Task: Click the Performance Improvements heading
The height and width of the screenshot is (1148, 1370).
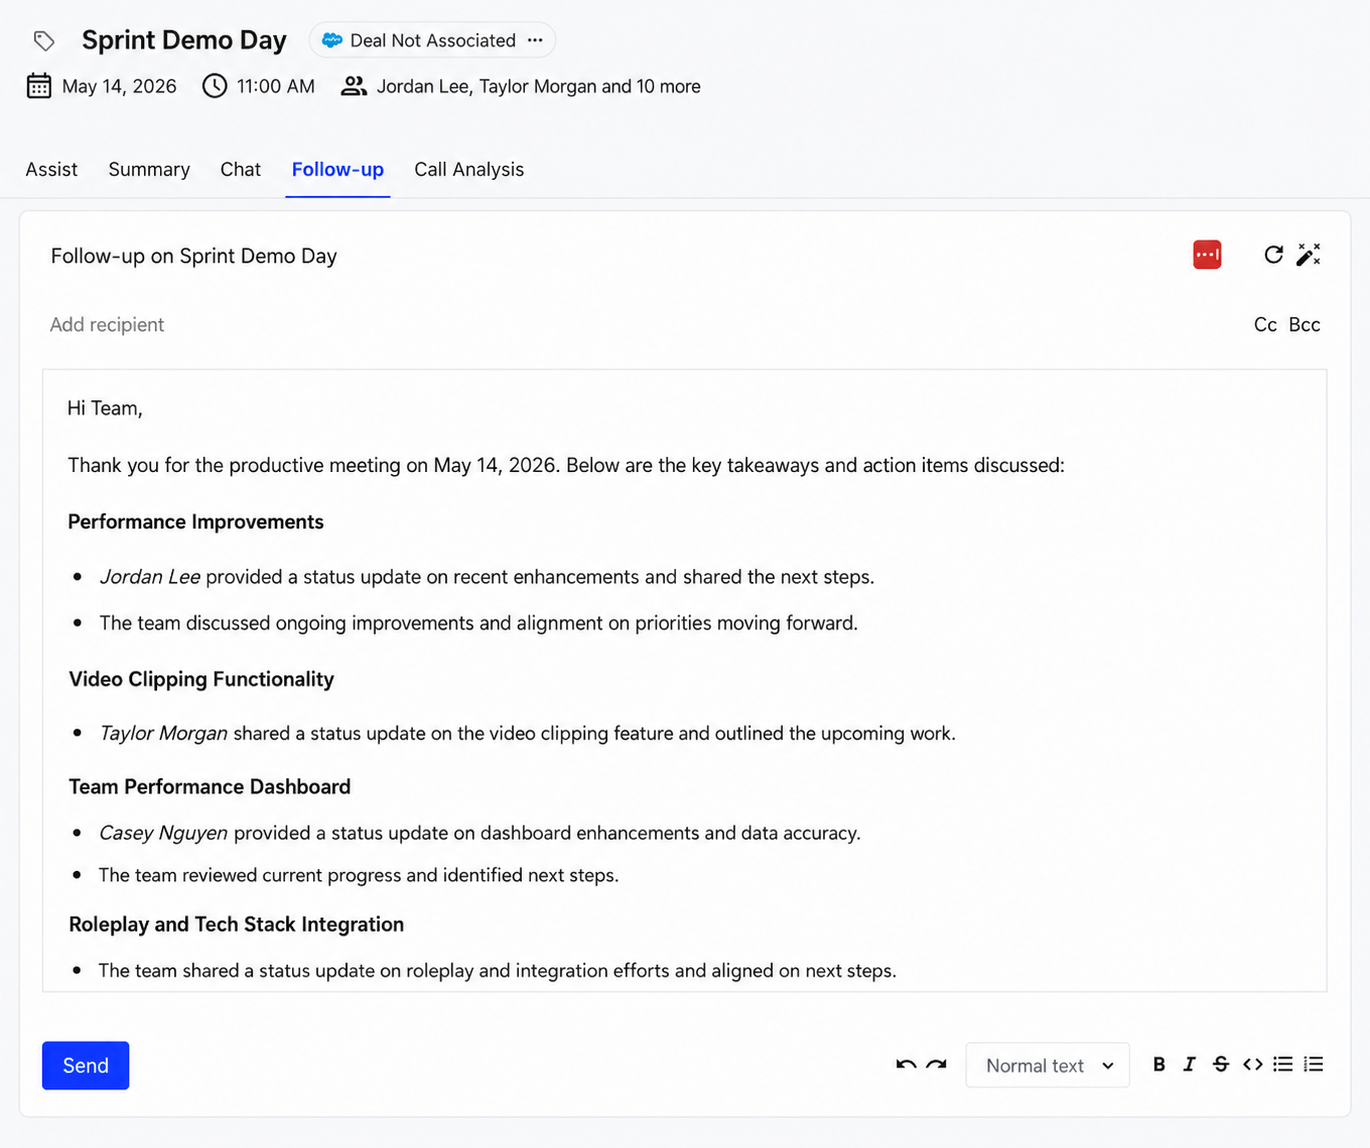Action: (x=196, y=522)
